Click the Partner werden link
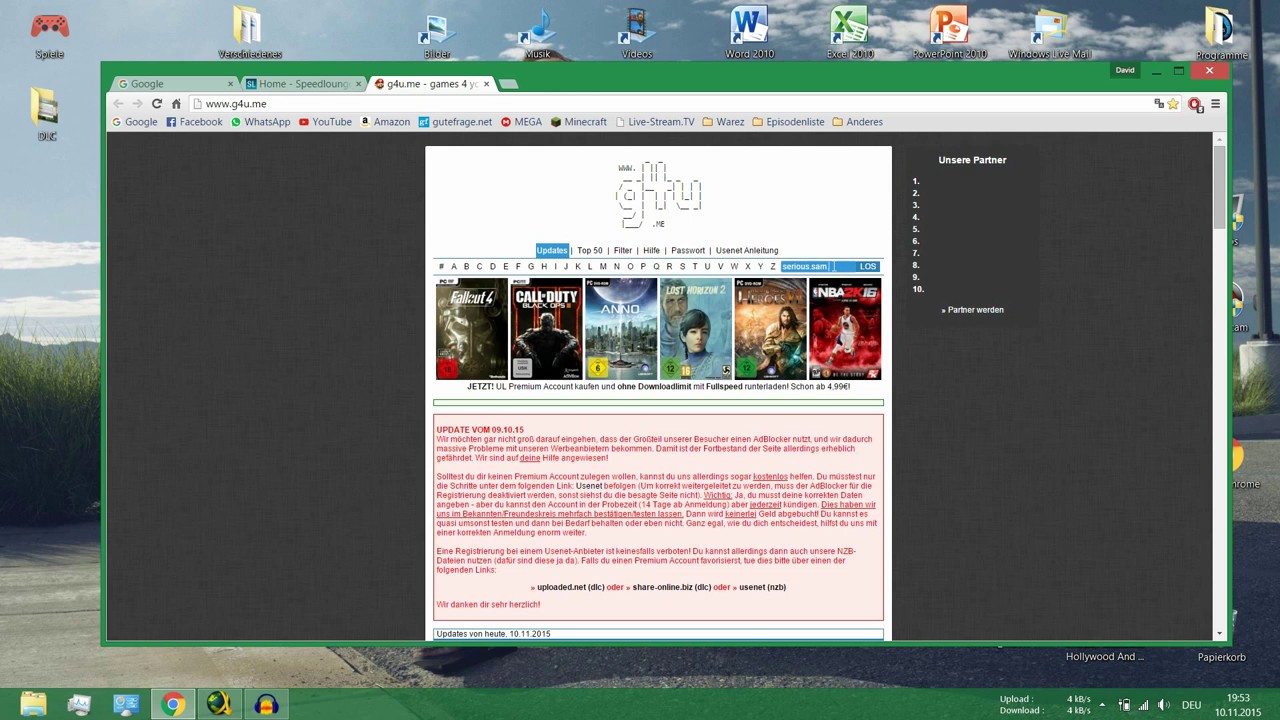 973,310
